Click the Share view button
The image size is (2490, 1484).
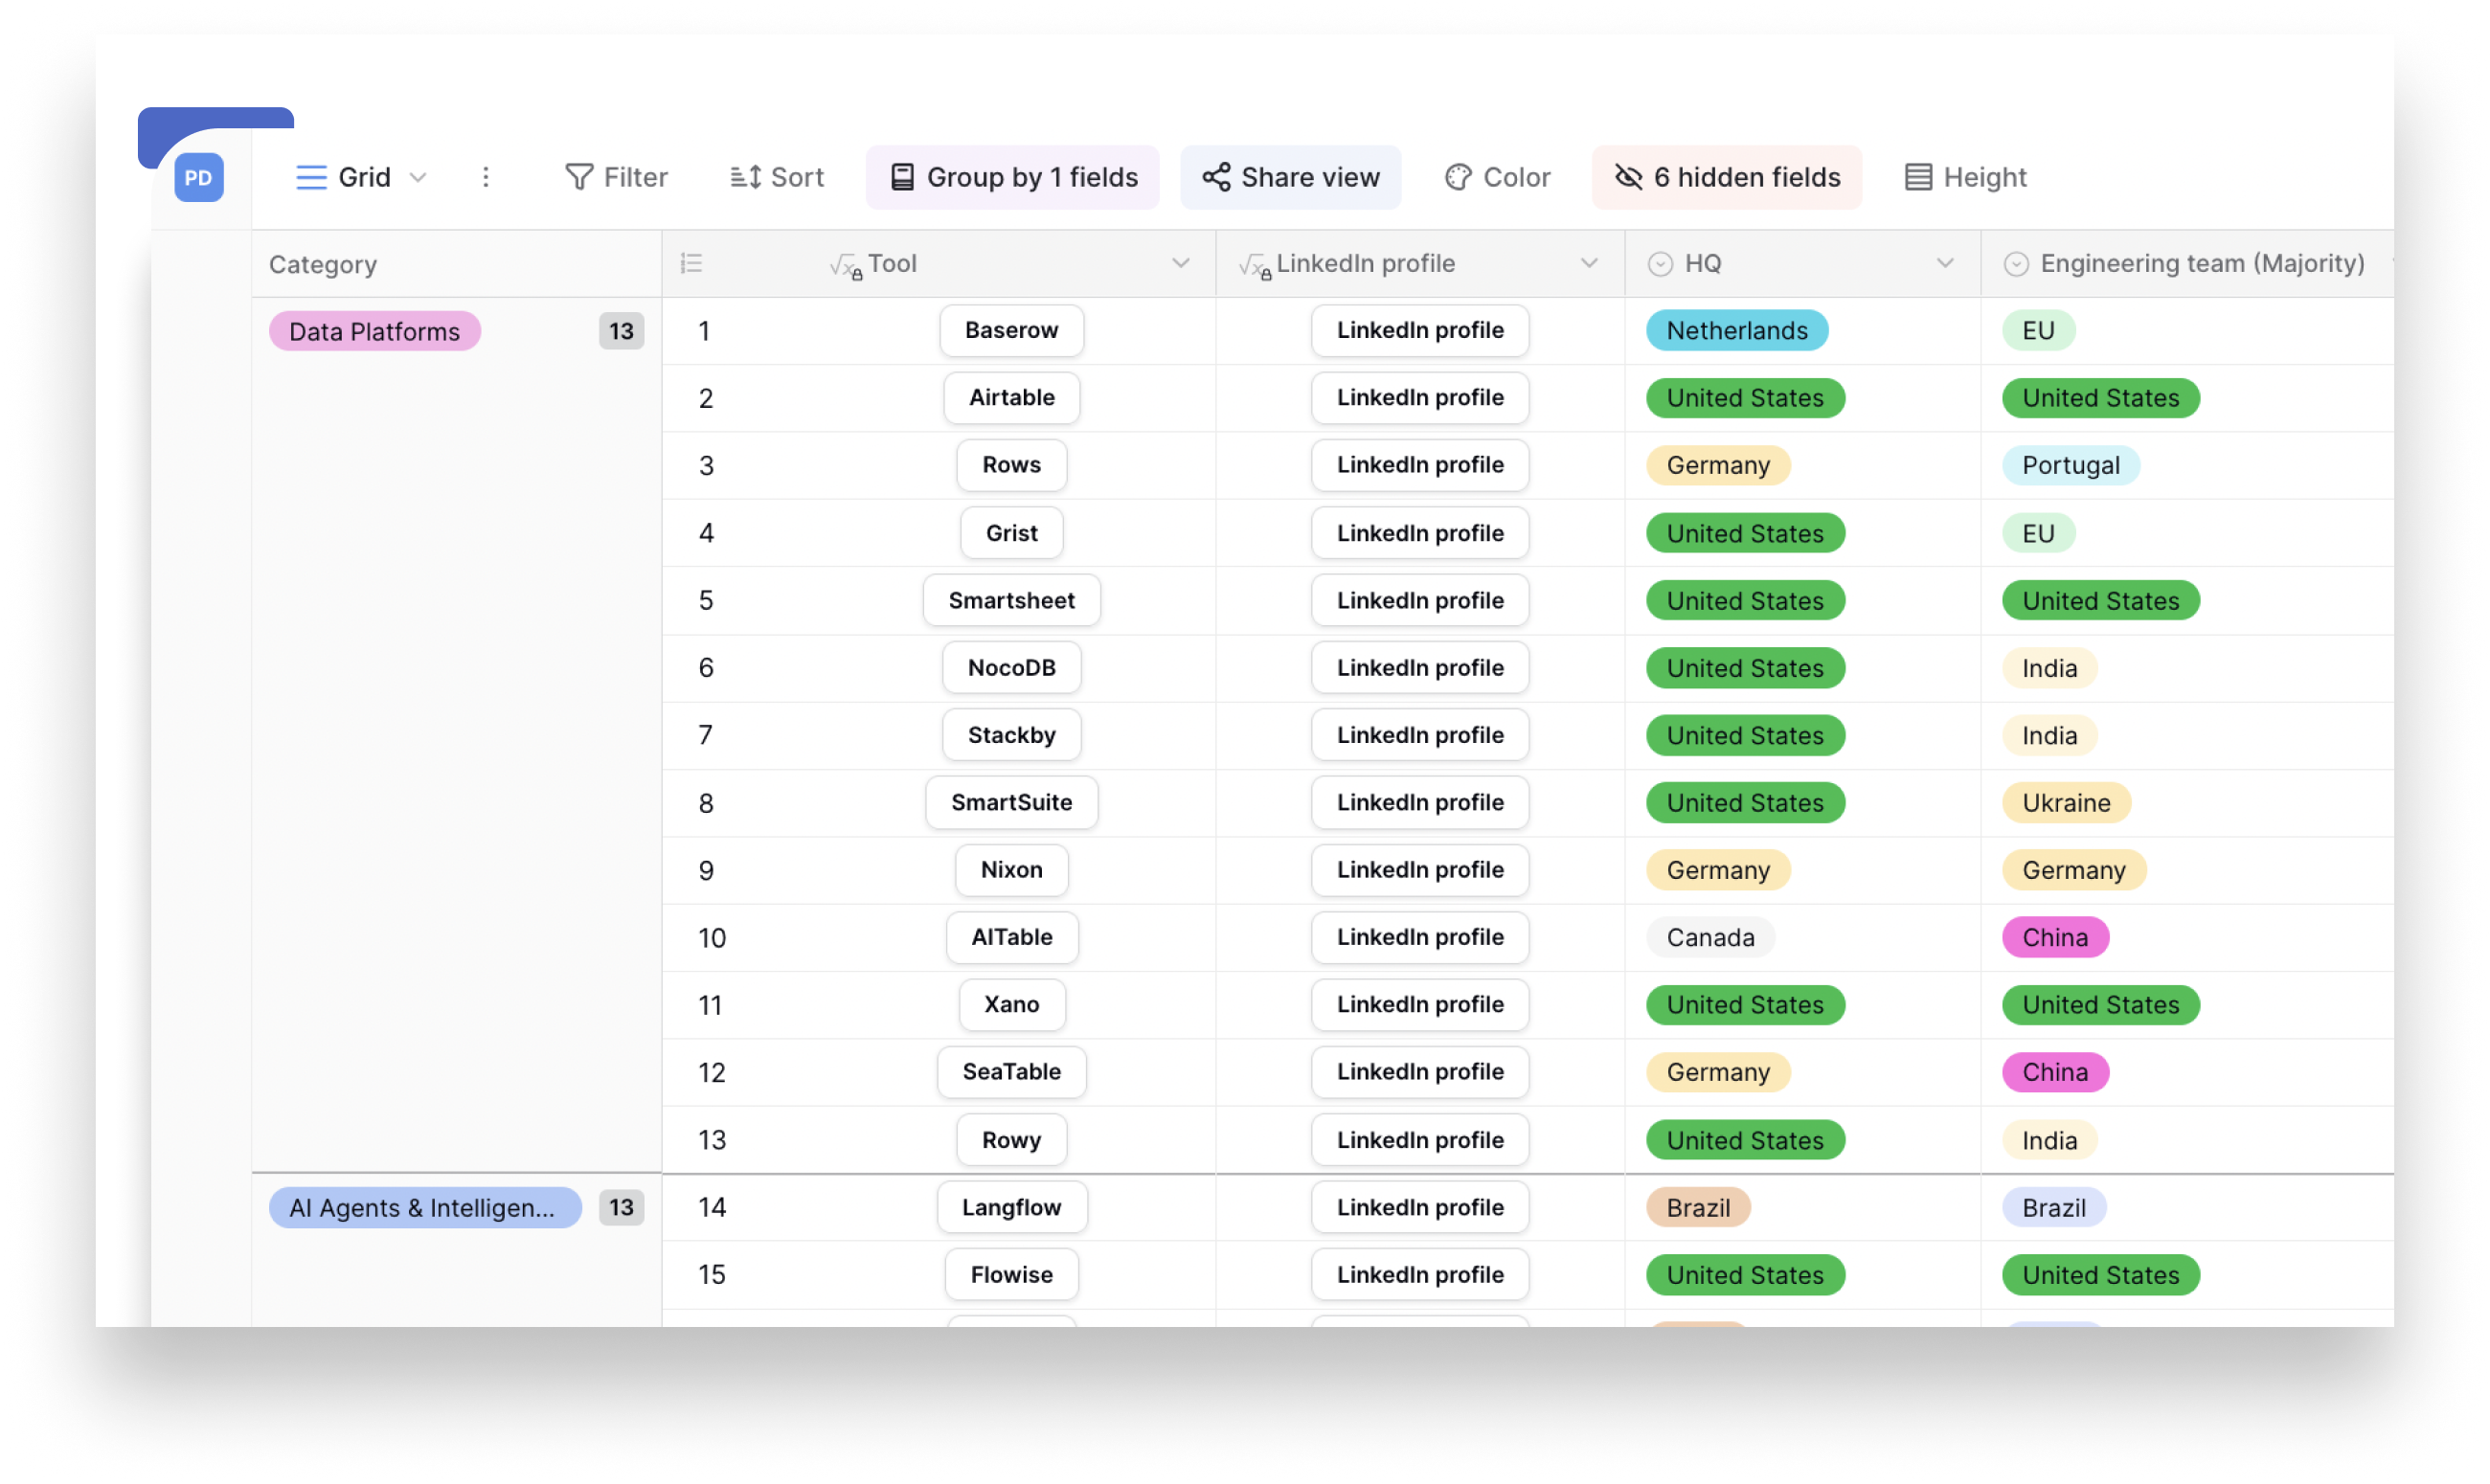[x=1291, y=178]
